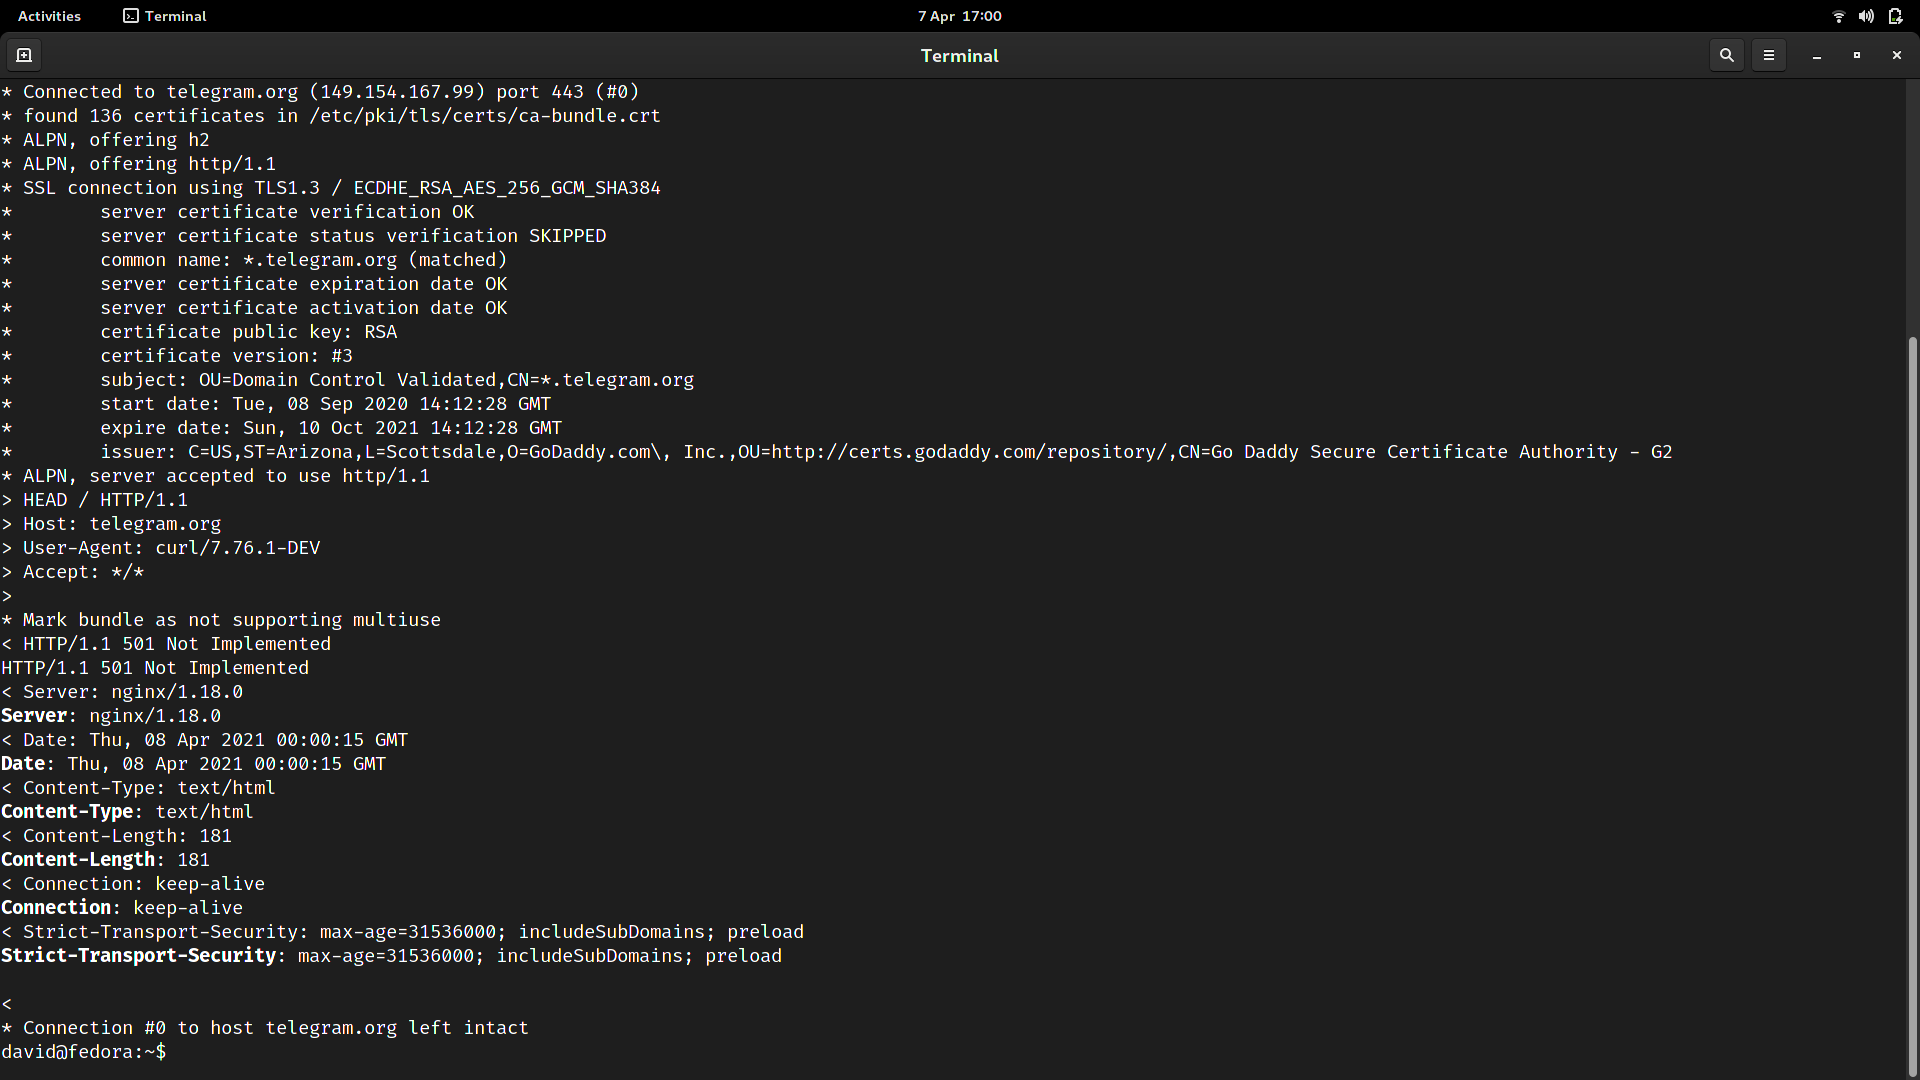This screenshot has width=1920, height=1080.
Task: Open the Activities overview
Action: point(49,16)
